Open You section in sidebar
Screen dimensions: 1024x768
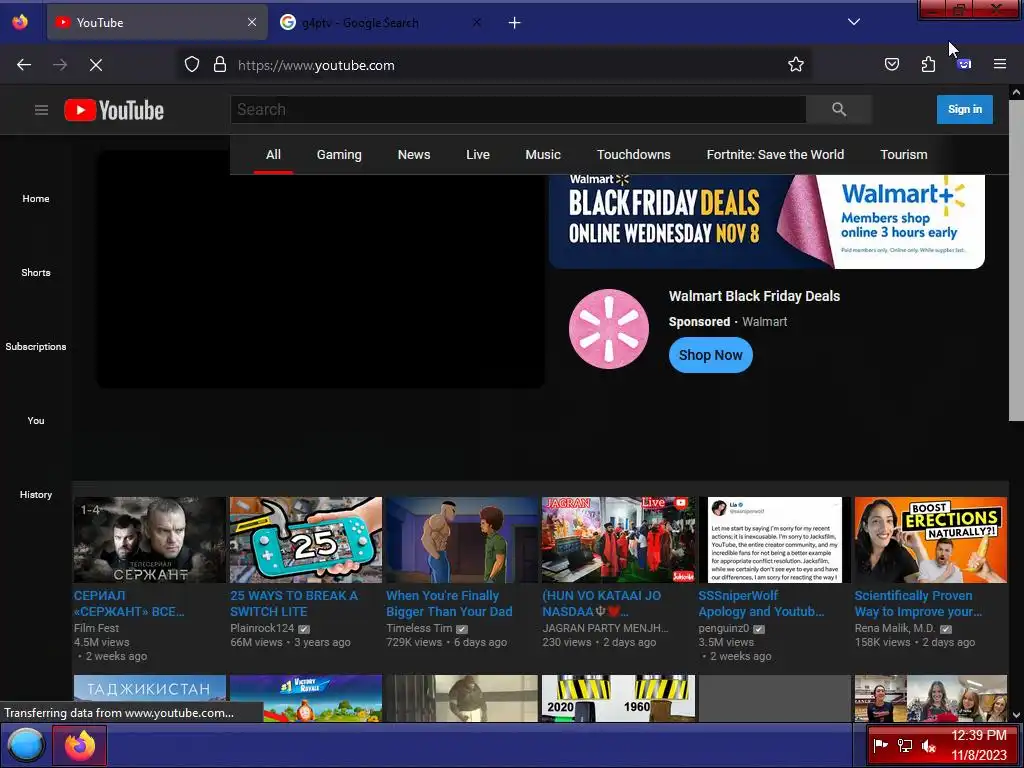[x=36, y=421]
